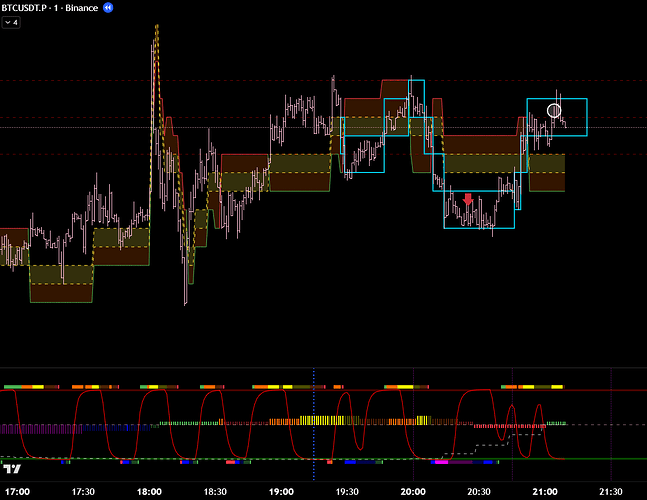Viewport: 647px width, 500px height.
Task: Select the 18:30 time axis label
Action: 216,491
